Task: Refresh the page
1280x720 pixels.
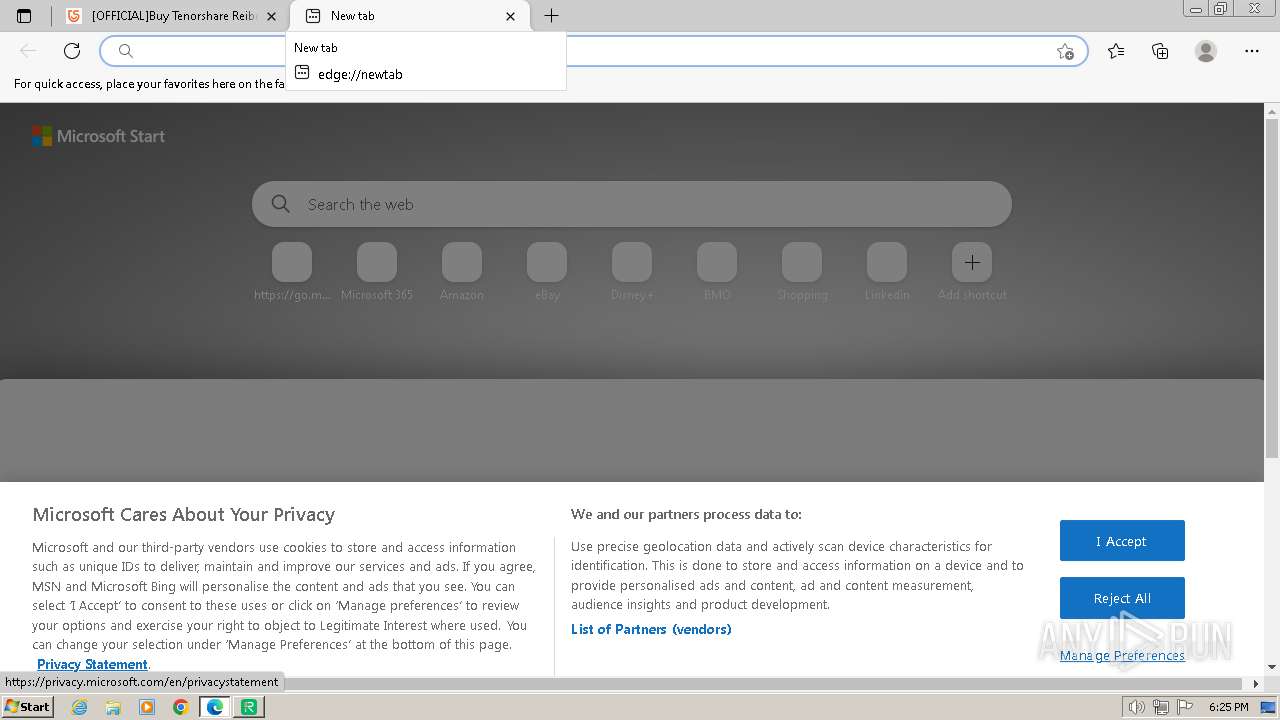Action: 72,51
